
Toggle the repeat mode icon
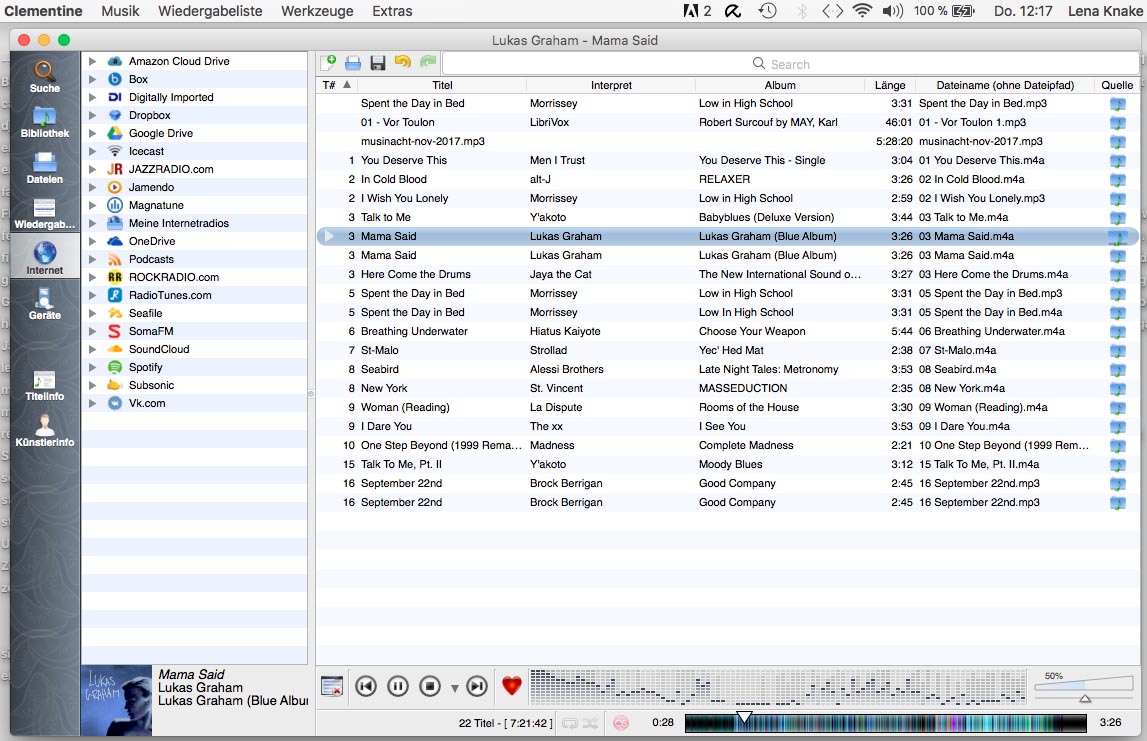point(570,722)
